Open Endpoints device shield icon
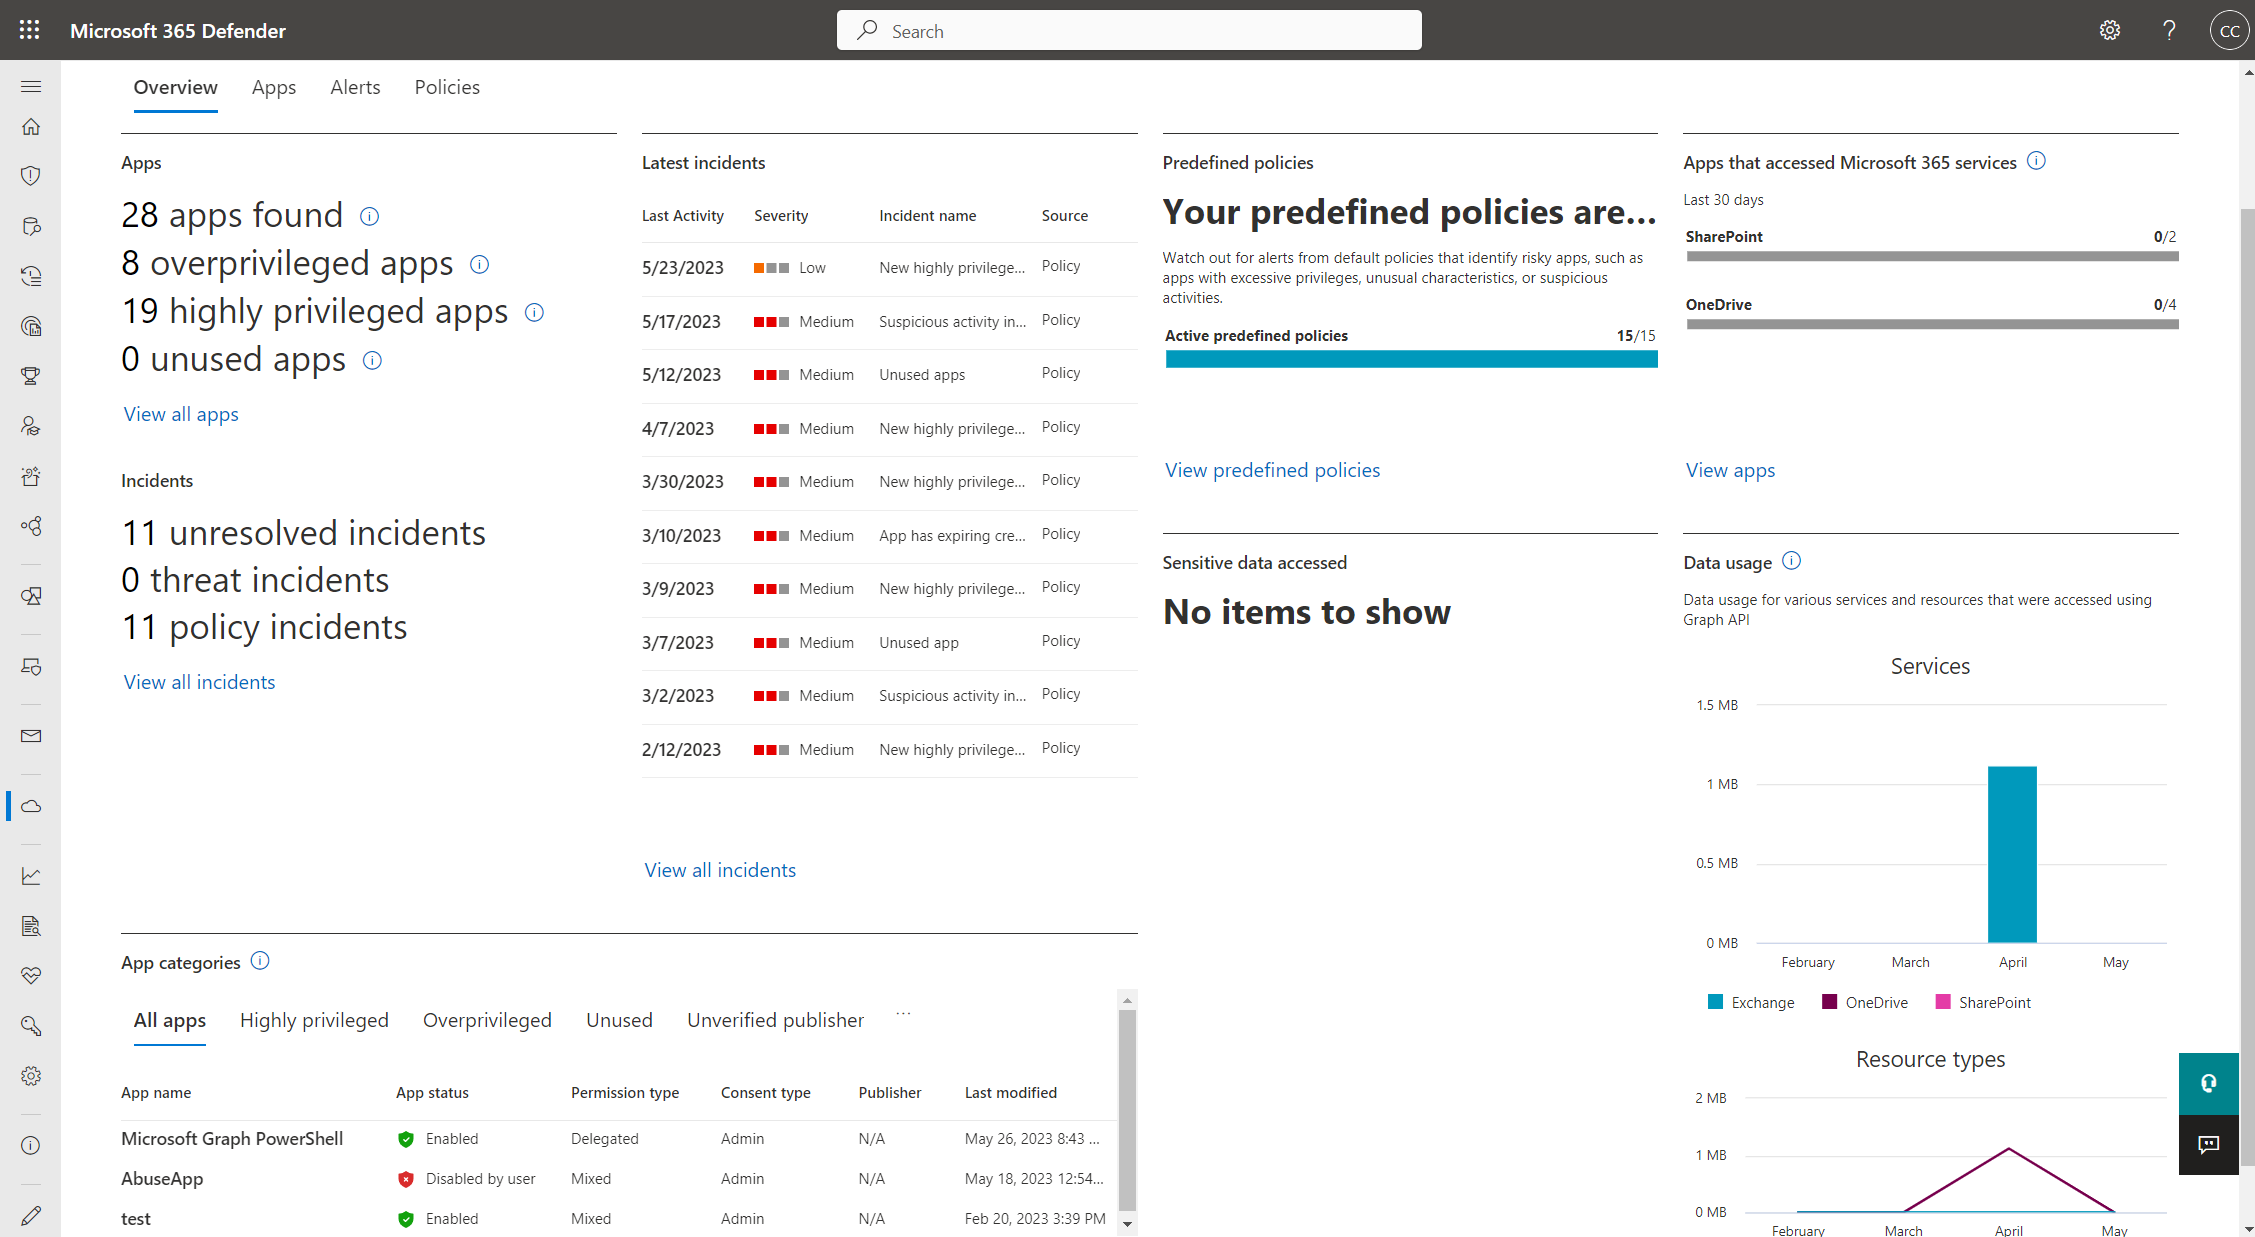 tap(31, 666)
